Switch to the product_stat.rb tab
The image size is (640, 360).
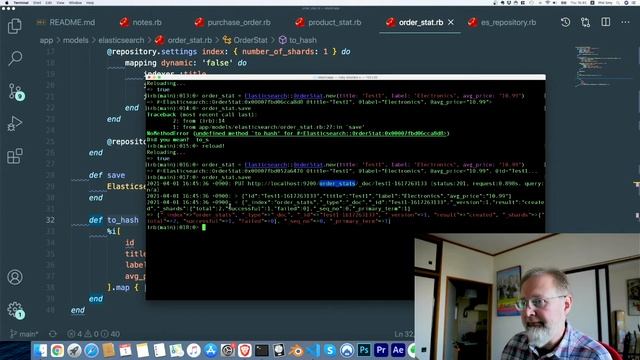coord(329,22)
